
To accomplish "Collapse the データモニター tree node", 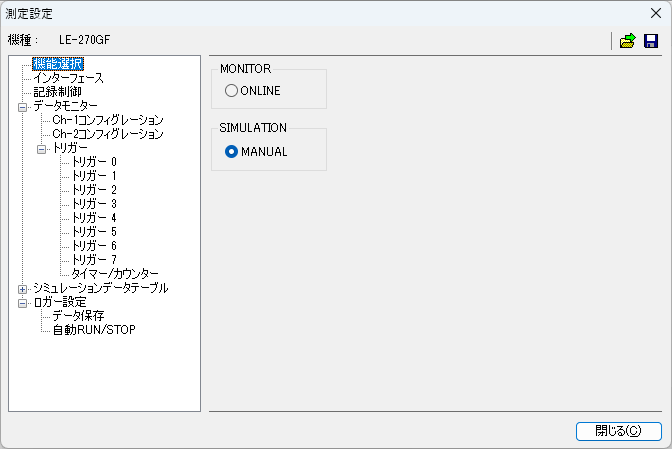I will (23, 106).
